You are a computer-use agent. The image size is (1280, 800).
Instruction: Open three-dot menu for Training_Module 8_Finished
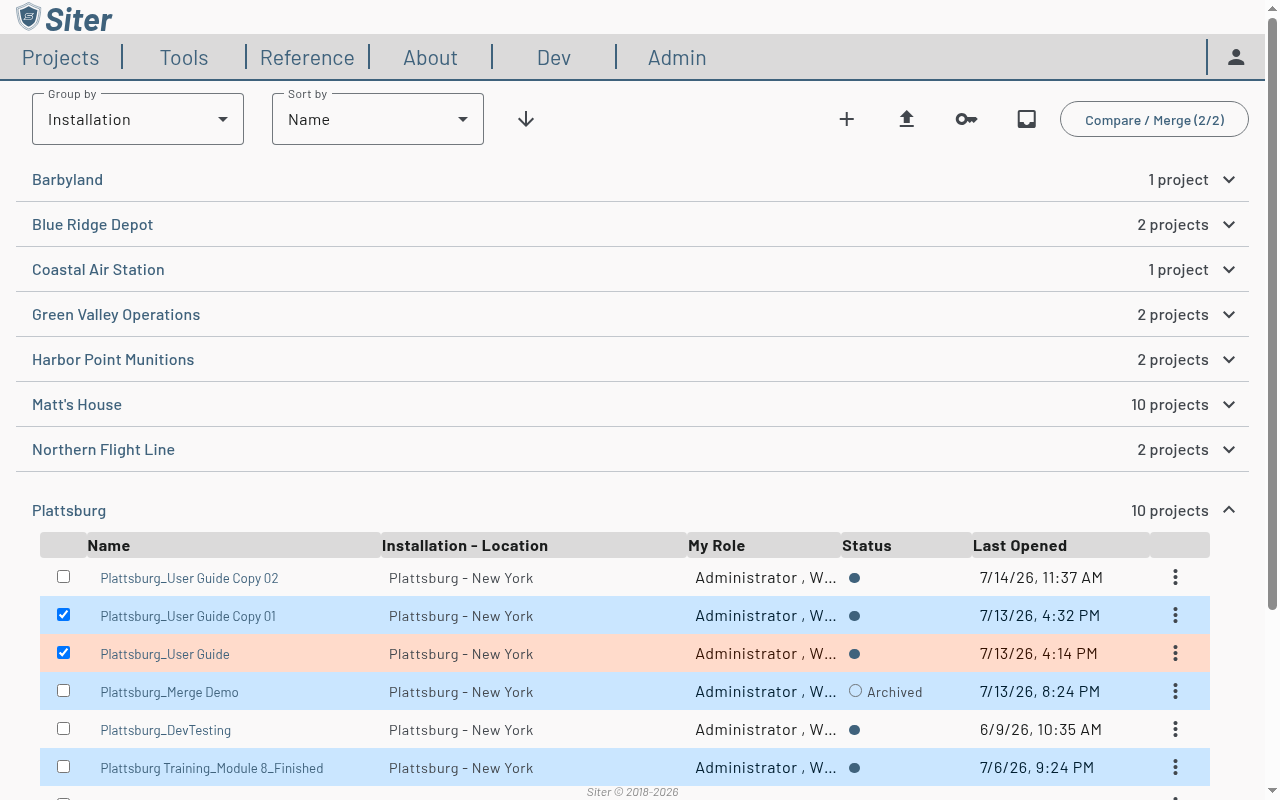click(1175, 767)
